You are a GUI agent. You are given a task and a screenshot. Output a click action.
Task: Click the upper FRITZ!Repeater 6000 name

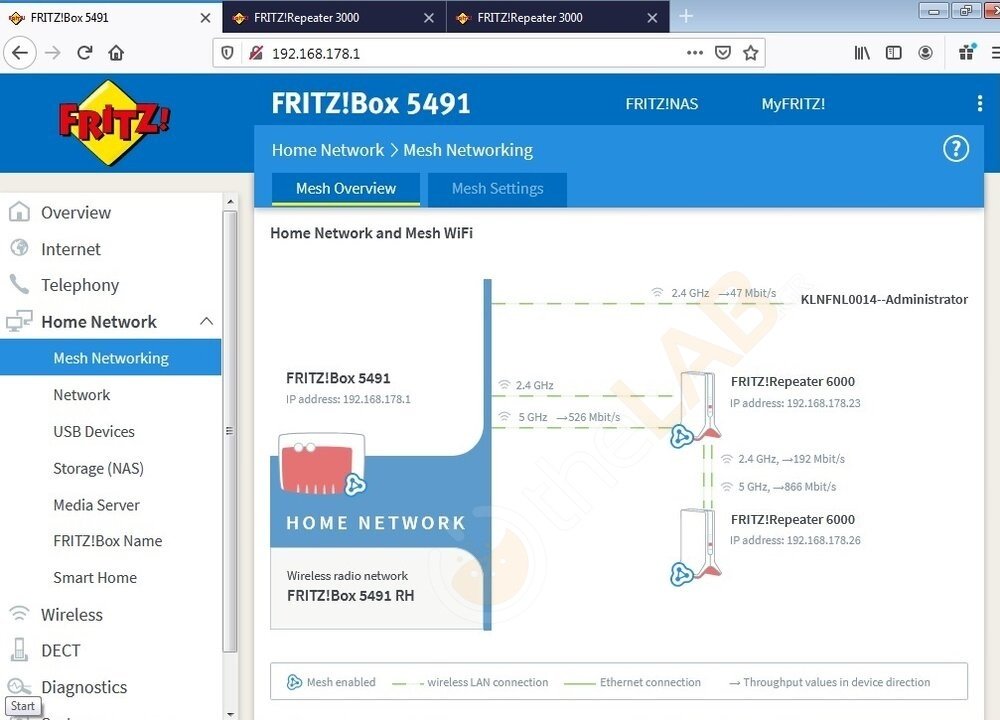(792, 381)
